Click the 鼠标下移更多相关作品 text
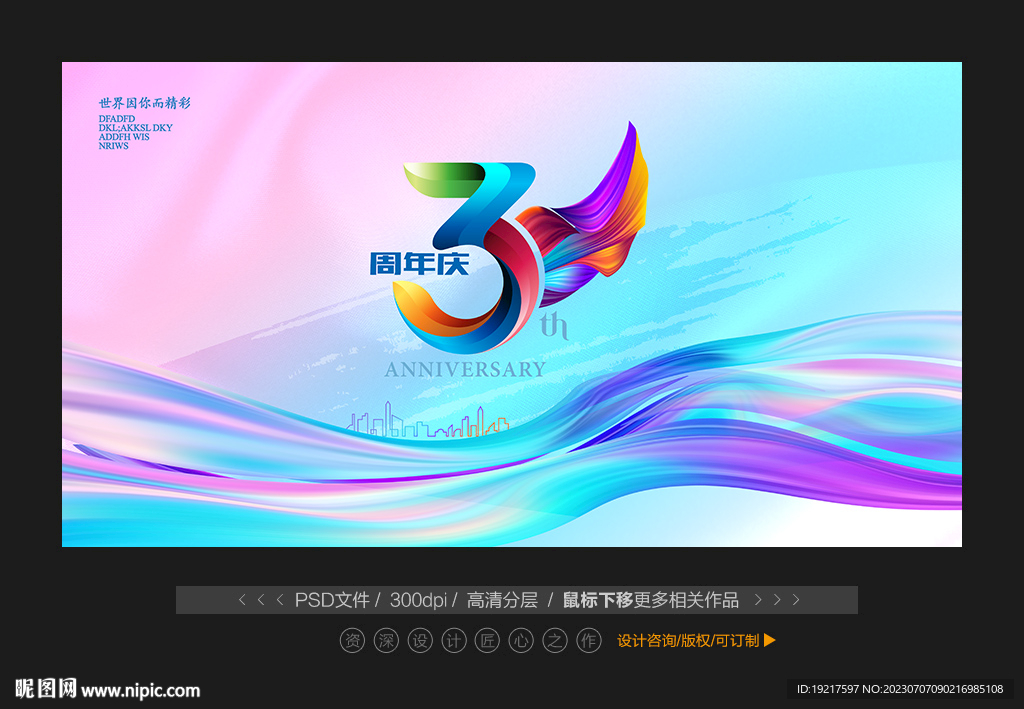This screenshot has height=709, width=1024. [650, 600]
